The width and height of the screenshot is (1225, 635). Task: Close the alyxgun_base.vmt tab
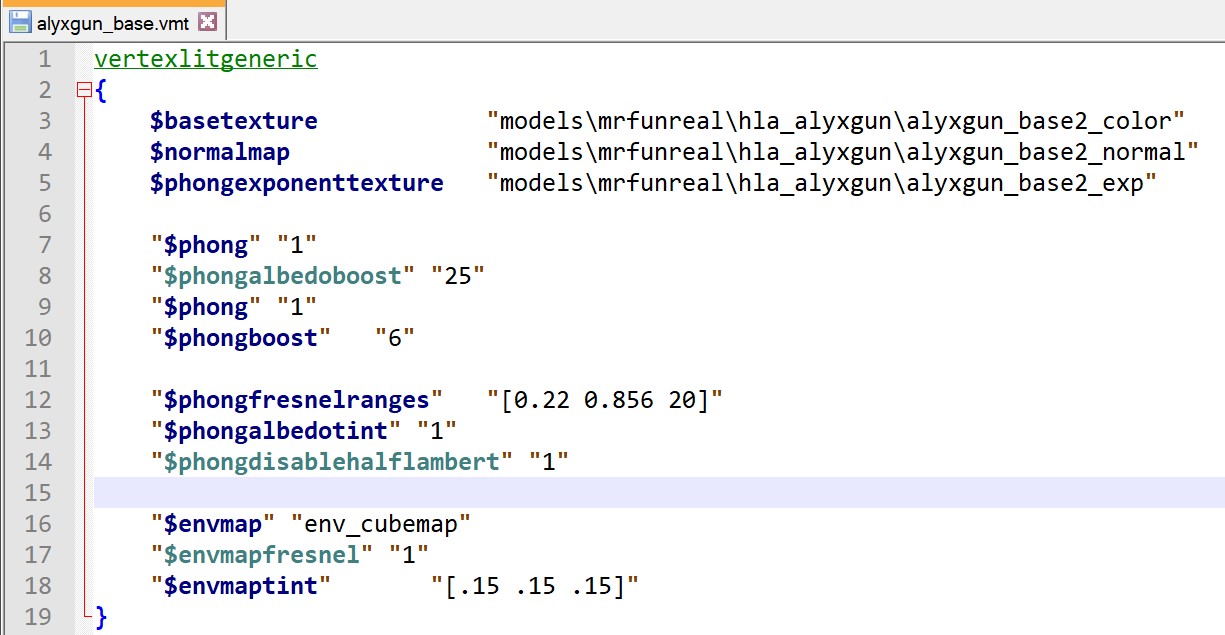207,21
